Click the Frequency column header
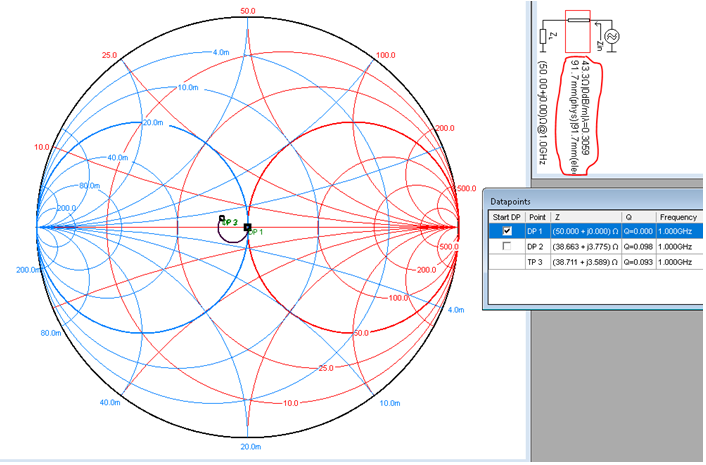 click(x=679, y=217)
